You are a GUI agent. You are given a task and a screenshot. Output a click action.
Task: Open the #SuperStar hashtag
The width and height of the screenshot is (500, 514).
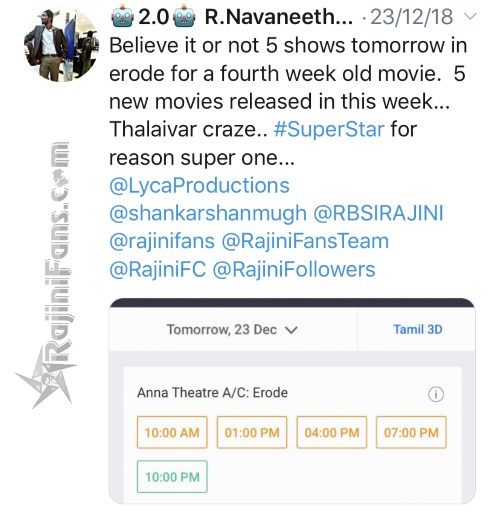329,129
